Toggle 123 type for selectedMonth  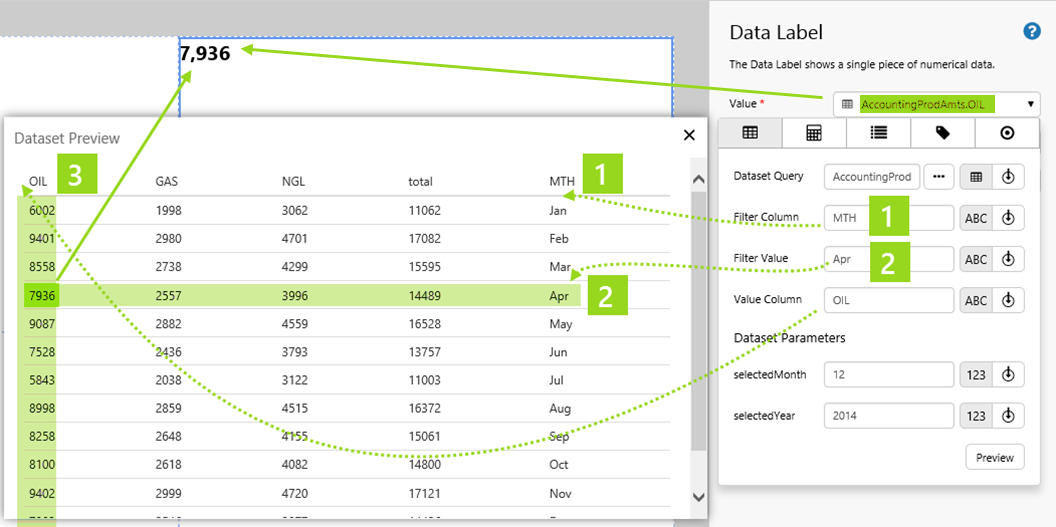pyautogui.click(x=976, y=375)
